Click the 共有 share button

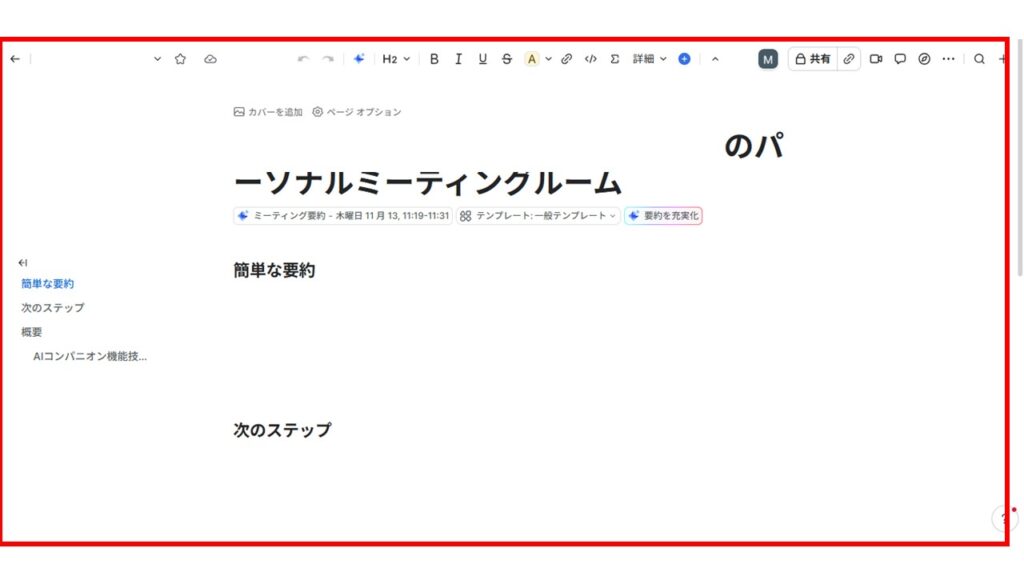[x=812, y=59]
